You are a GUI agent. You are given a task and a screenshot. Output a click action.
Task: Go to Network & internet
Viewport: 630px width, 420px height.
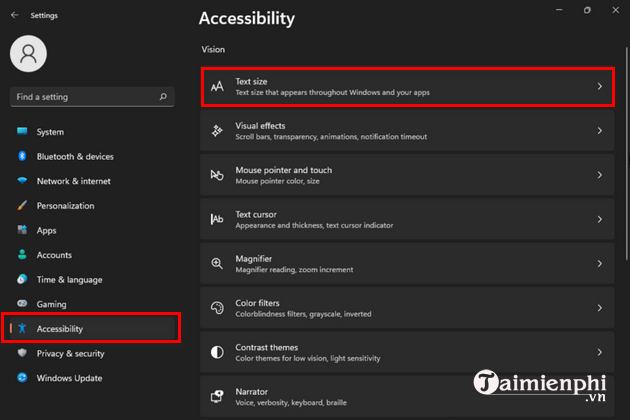point(92,181)
